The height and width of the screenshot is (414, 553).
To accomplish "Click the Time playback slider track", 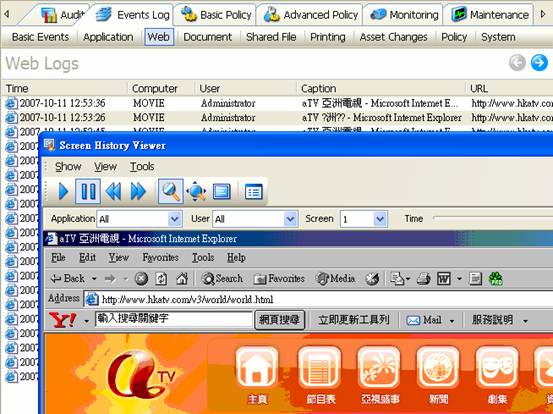I will (493, 219).
